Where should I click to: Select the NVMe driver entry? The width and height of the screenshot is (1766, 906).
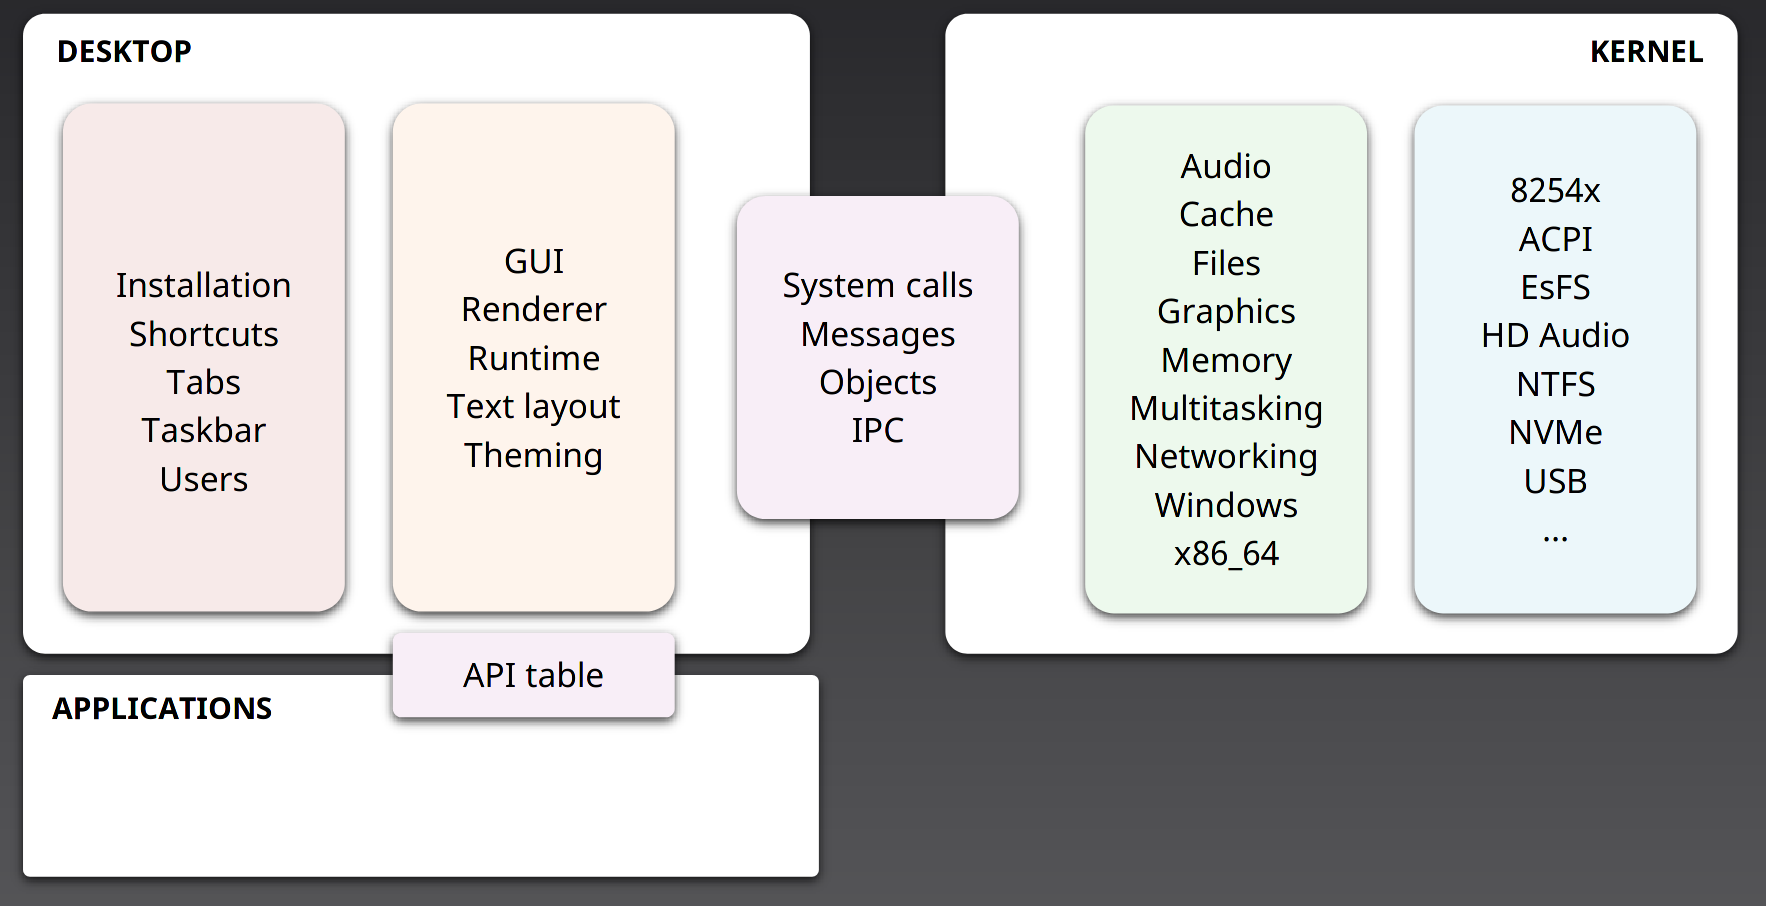point(1554,433)
